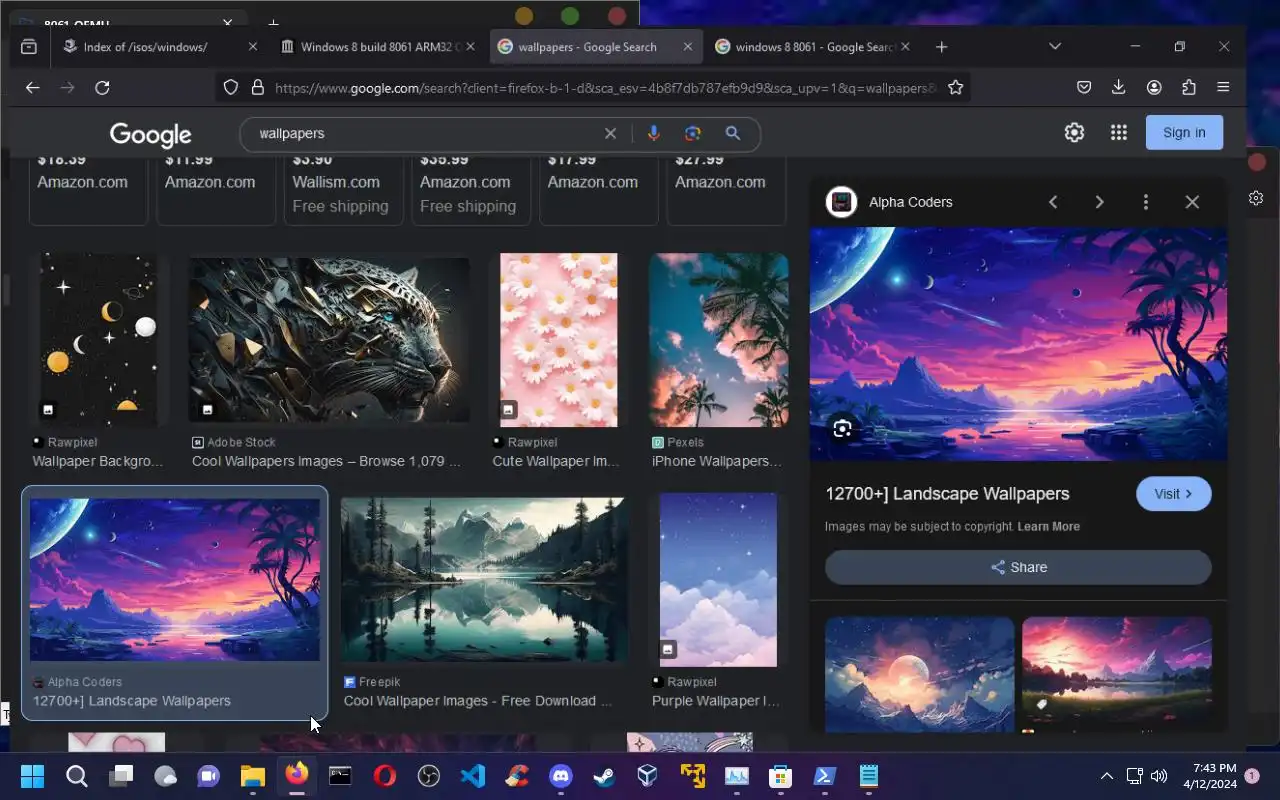Open Google quick settings gear
Screen dimensions: 1280x800
[1074, 132]
